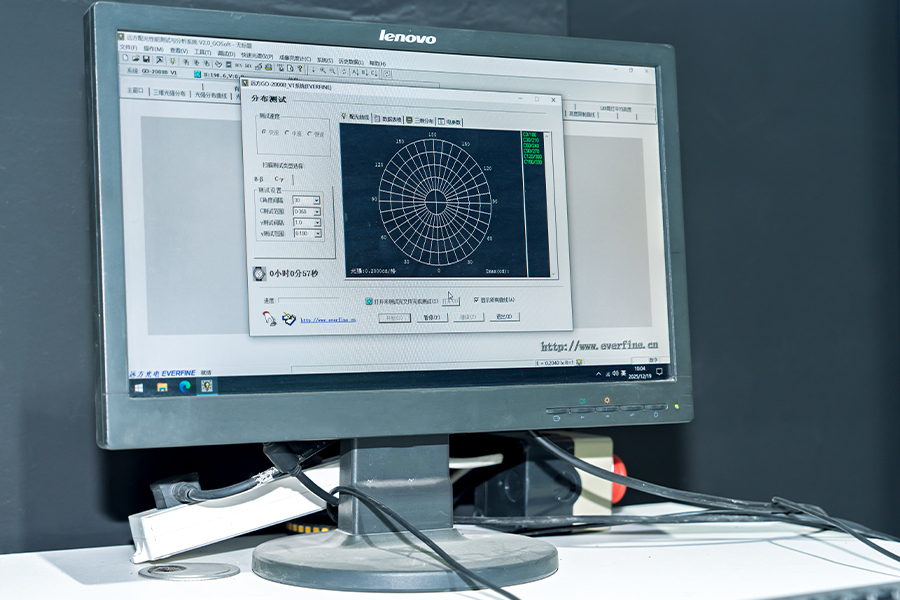The height and width of the screenshot is (600, 900).
Task: Select the first test speed radio option
Action: 267,133
